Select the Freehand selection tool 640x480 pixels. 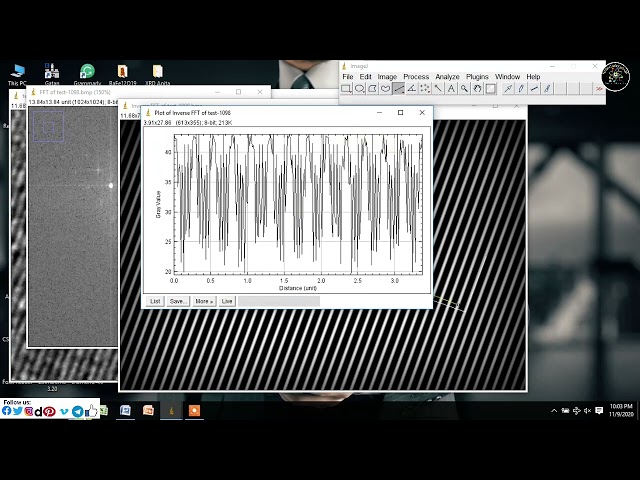[385, 89]
